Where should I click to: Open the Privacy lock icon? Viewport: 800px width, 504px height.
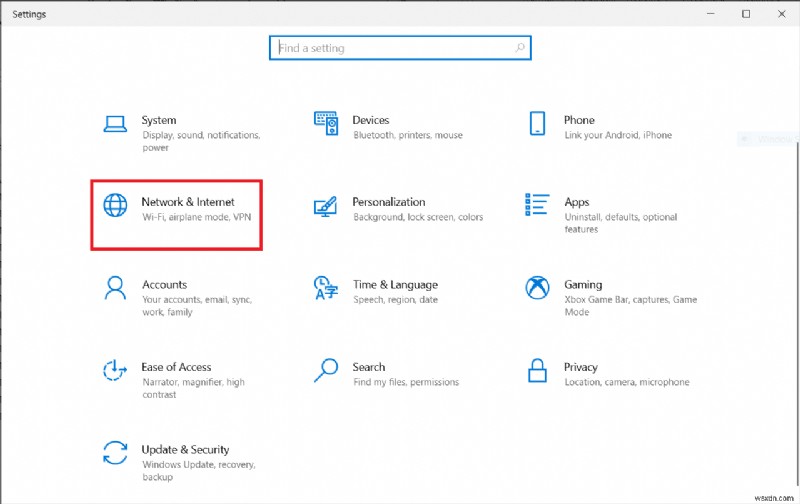[537, 371]
